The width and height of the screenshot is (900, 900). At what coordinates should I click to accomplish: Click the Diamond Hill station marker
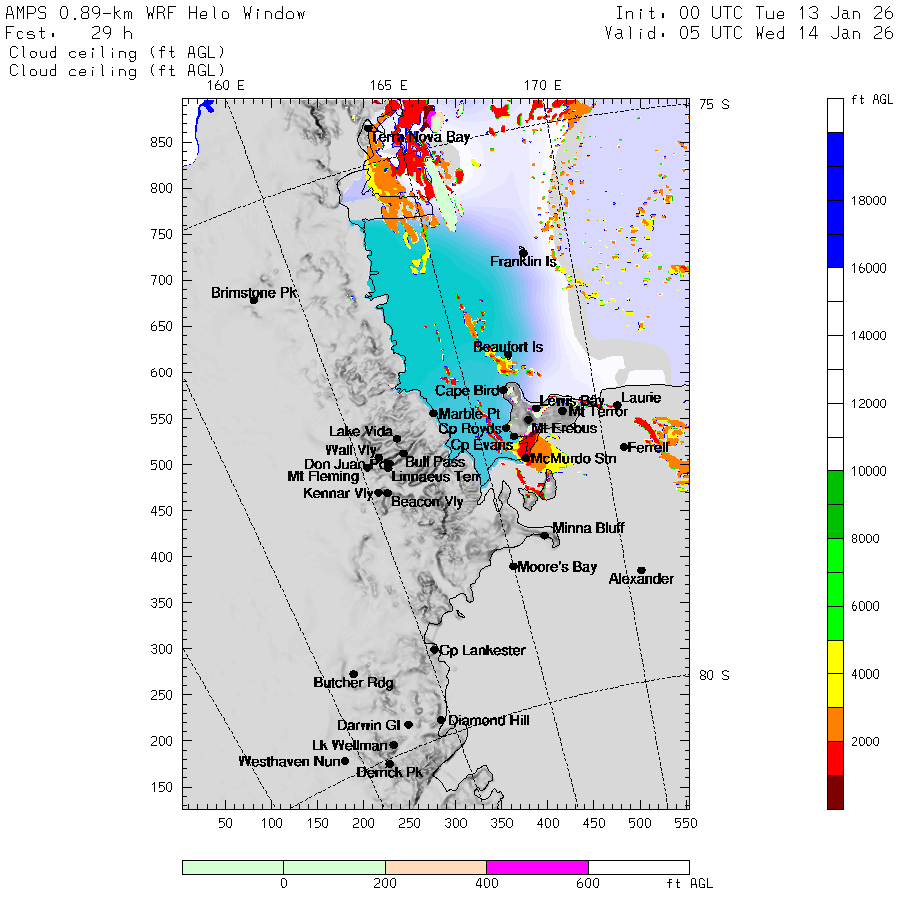(x=441, y=719)
